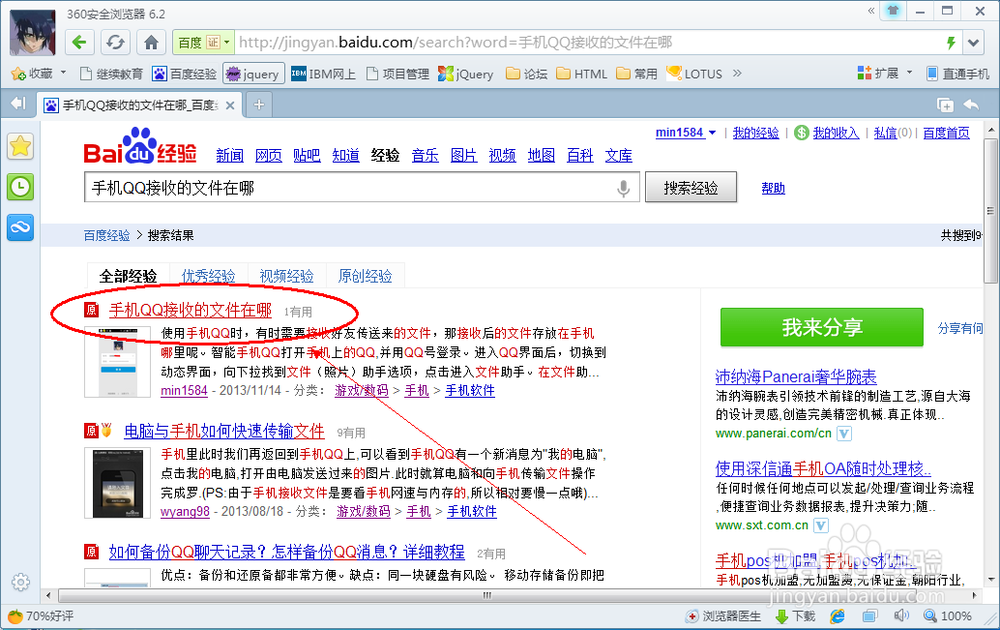Expand the address bar history dropdown
This screenshot has width=1000, height=630.
973,43
